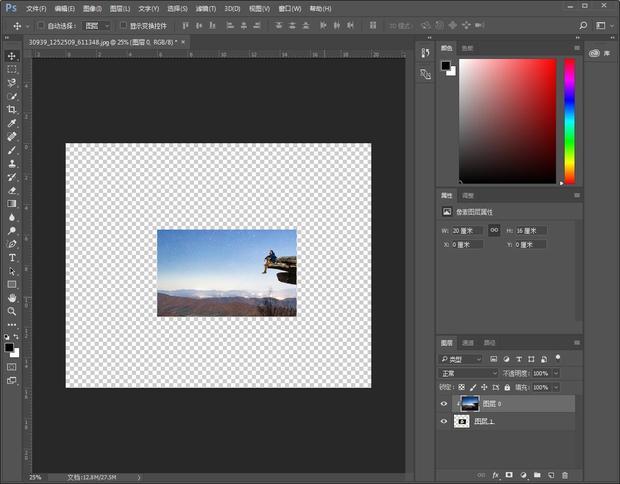Open the History panel icon
Image resolution: width=620 pixels, height=484 pixels.
click(425, 53)
